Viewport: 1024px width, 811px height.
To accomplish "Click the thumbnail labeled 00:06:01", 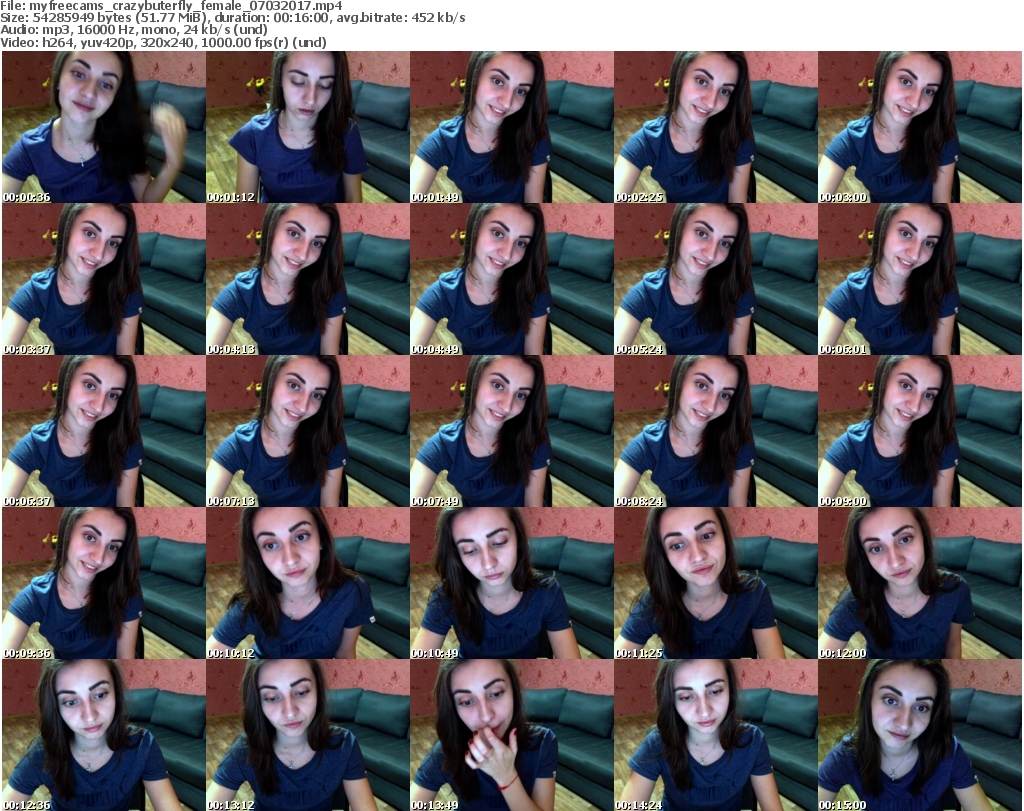I will coord(920,279).
